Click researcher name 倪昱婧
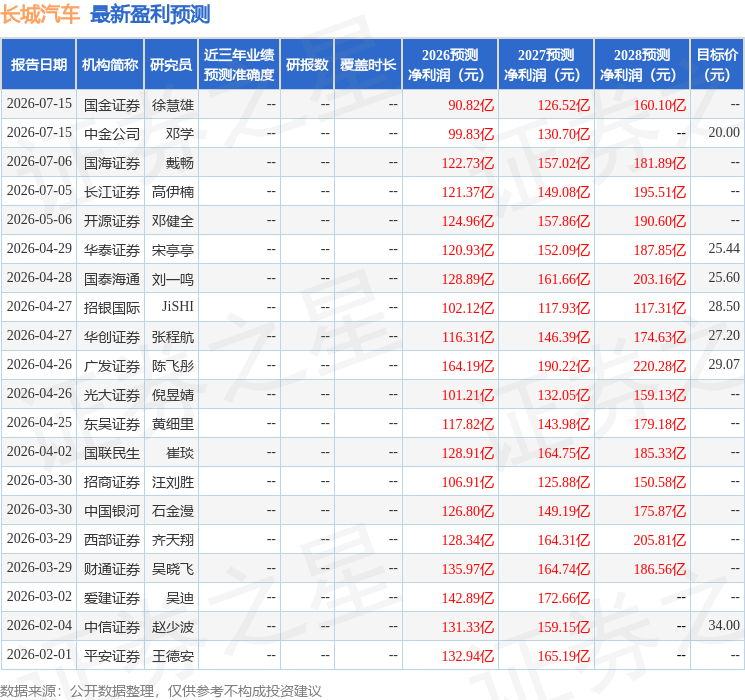745x700 pixels. [172, 395]
